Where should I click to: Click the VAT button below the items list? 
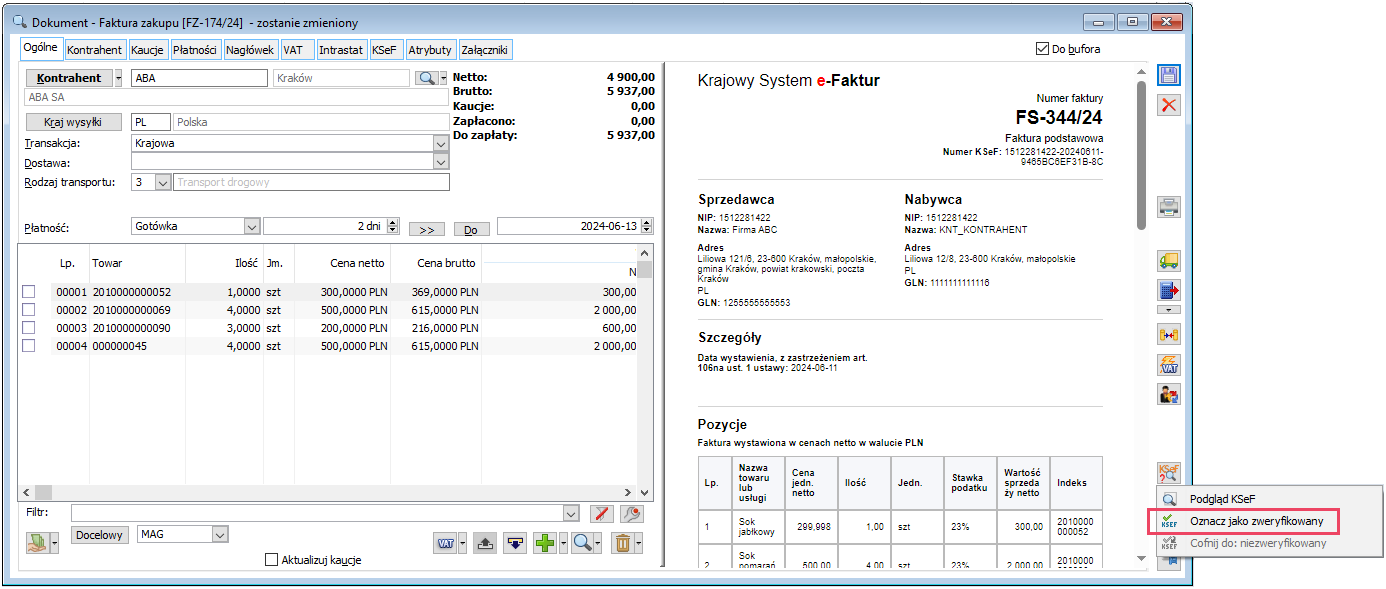[x=444, y=543]
